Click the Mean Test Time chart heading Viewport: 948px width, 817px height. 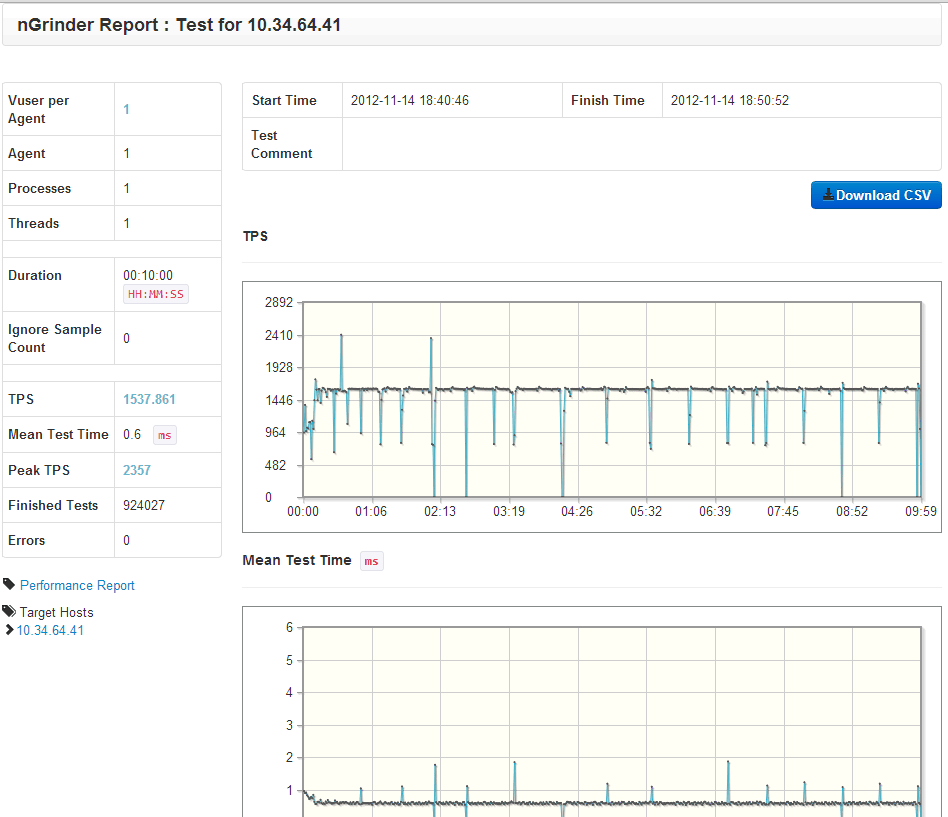[x=297, y=561]
